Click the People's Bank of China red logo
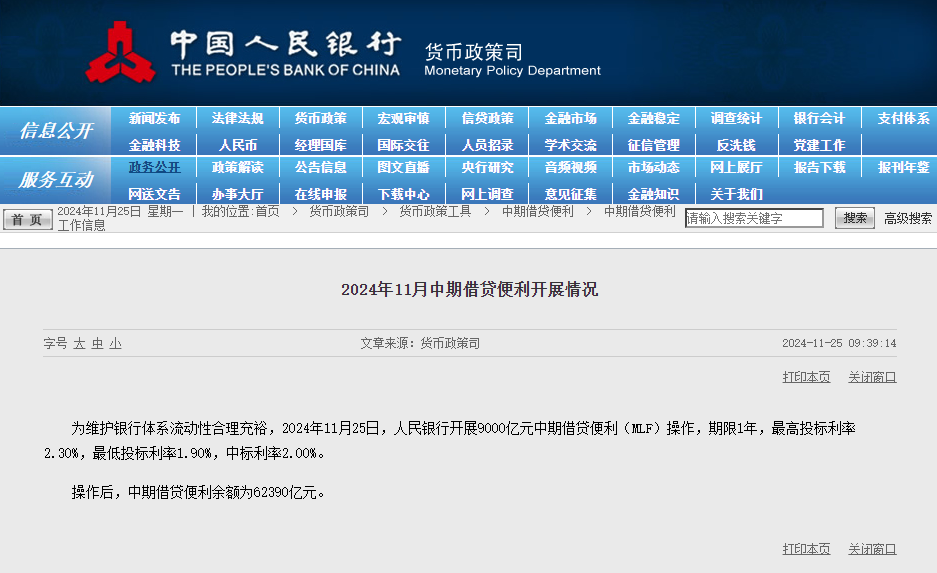The height and width of the screenshot is (573, 937). point(121,53)
